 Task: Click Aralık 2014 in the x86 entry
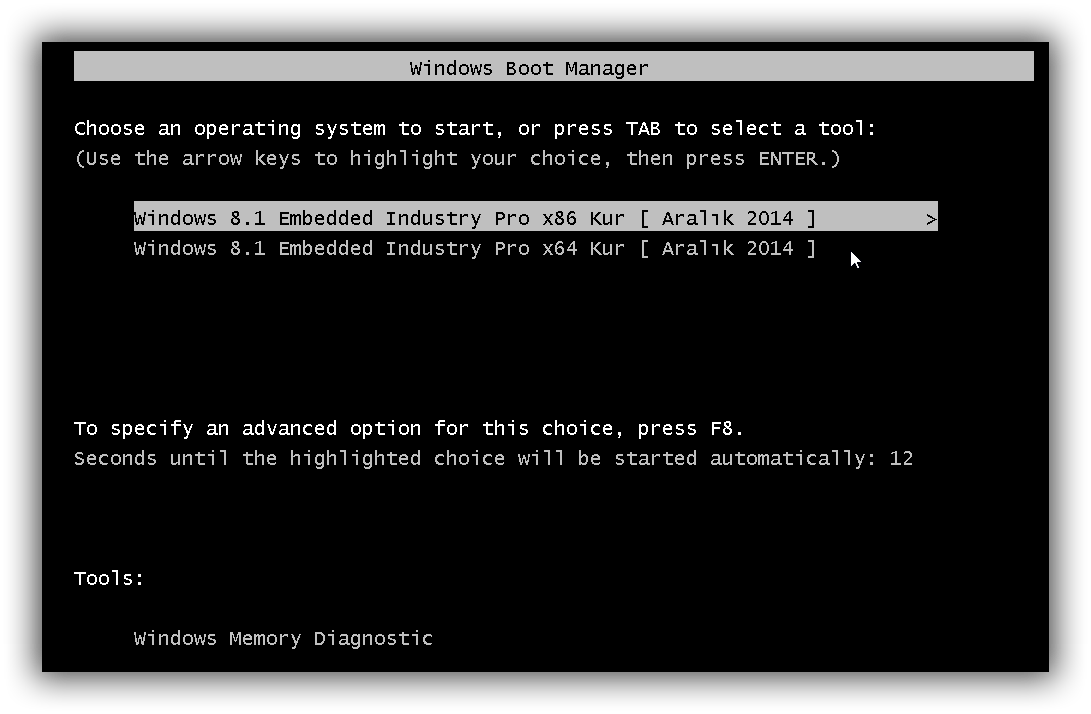click(727, 218)
